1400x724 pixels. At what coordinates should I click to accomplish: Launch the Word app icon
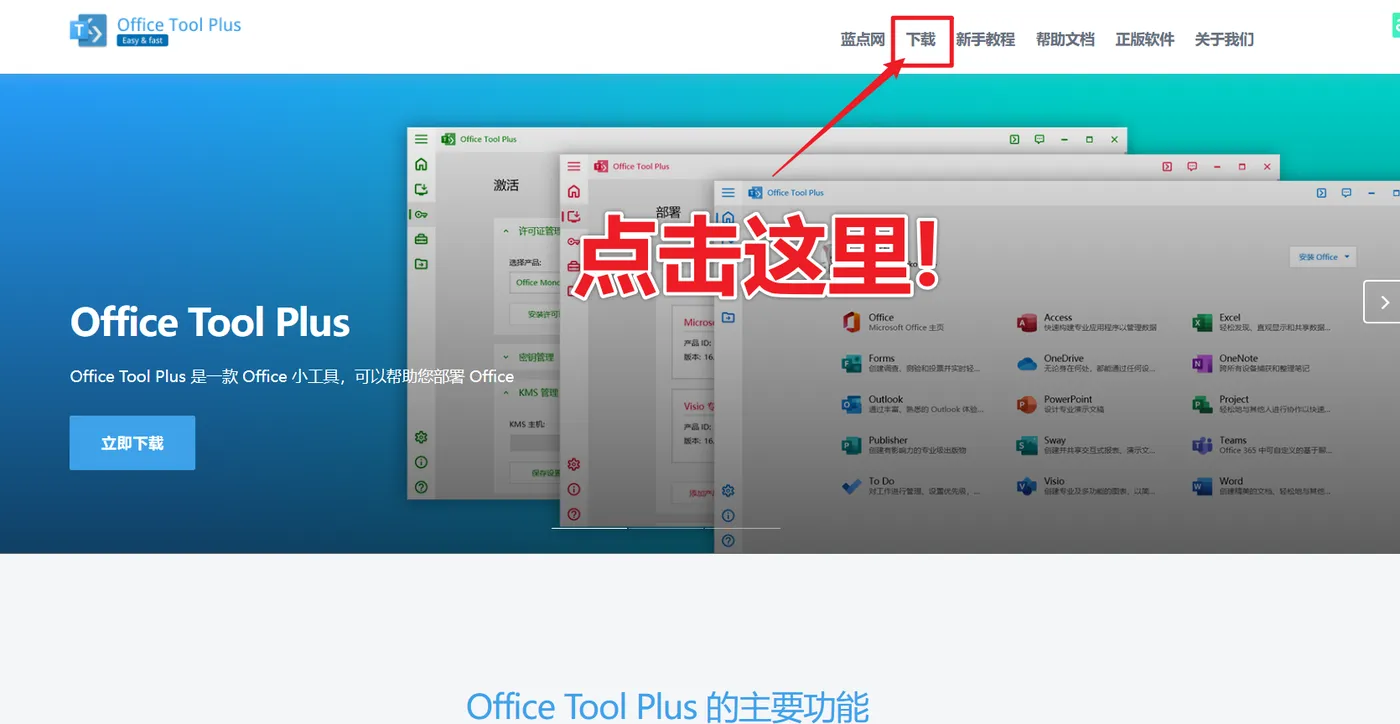(1202, 486)
